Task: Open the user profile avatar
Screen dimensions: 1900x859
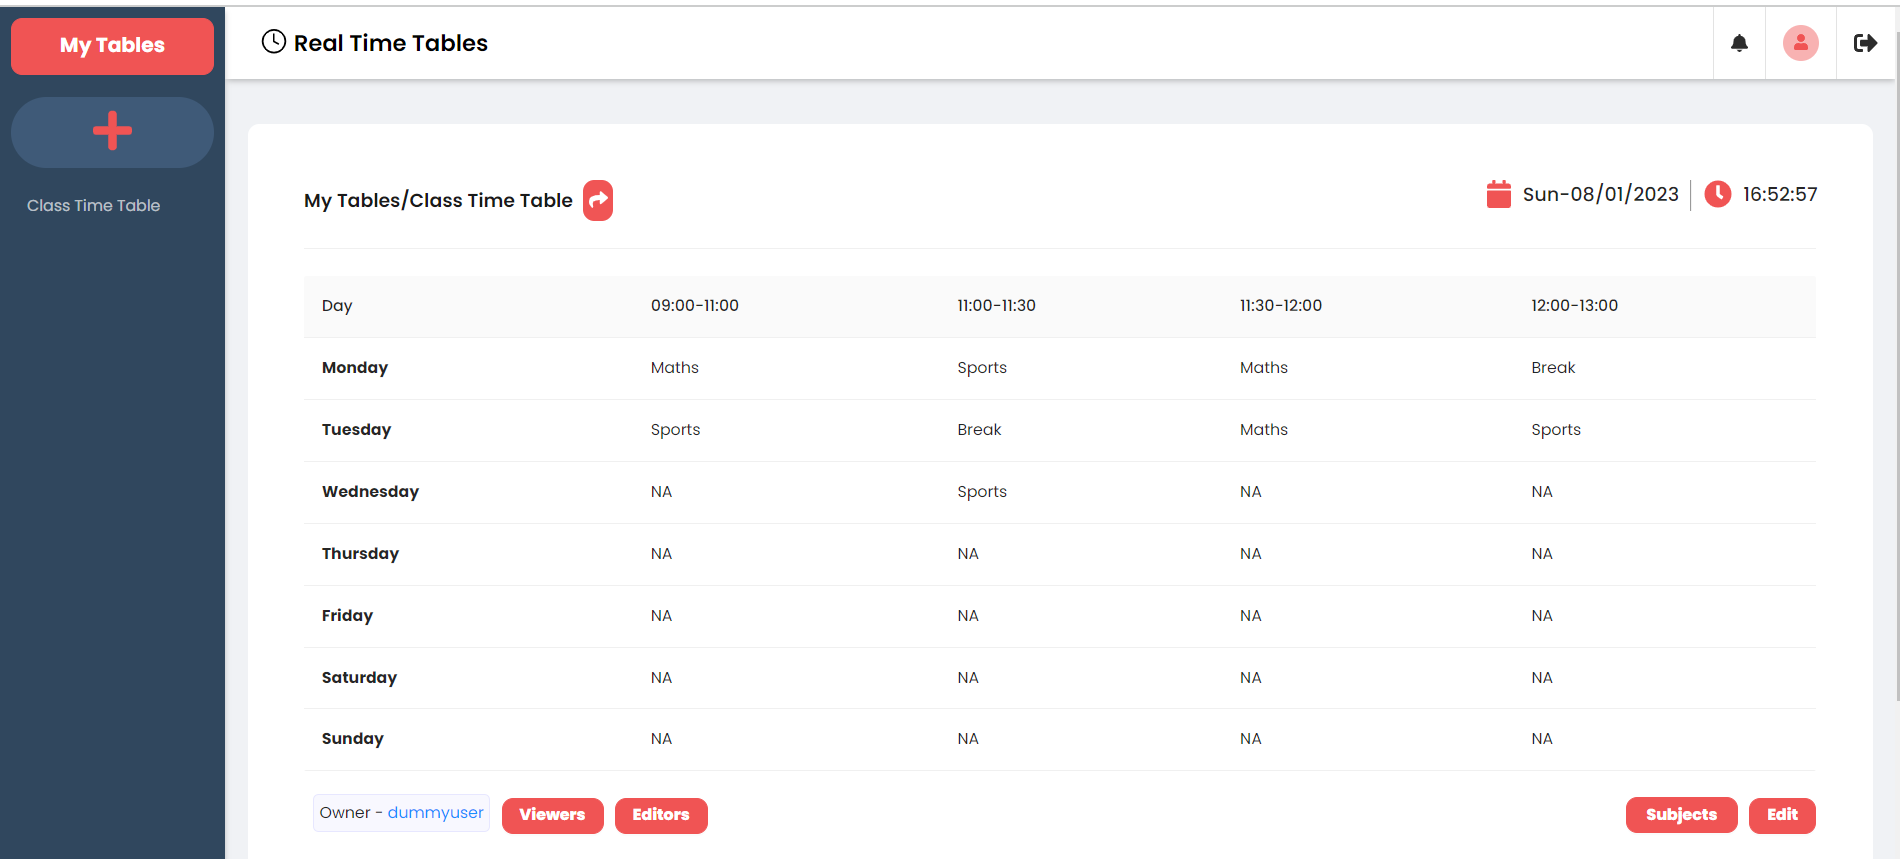Action: pyautogui.click(x=1800, y=43)
